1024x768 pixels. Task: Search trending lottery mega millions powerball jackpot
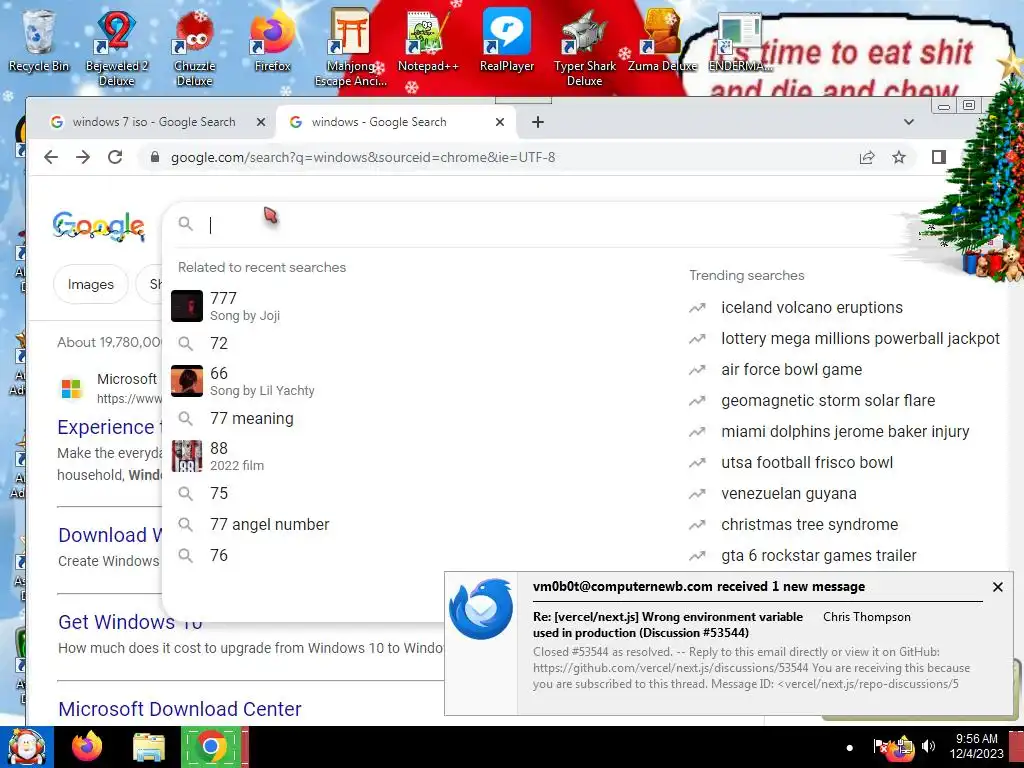(860, 338)
